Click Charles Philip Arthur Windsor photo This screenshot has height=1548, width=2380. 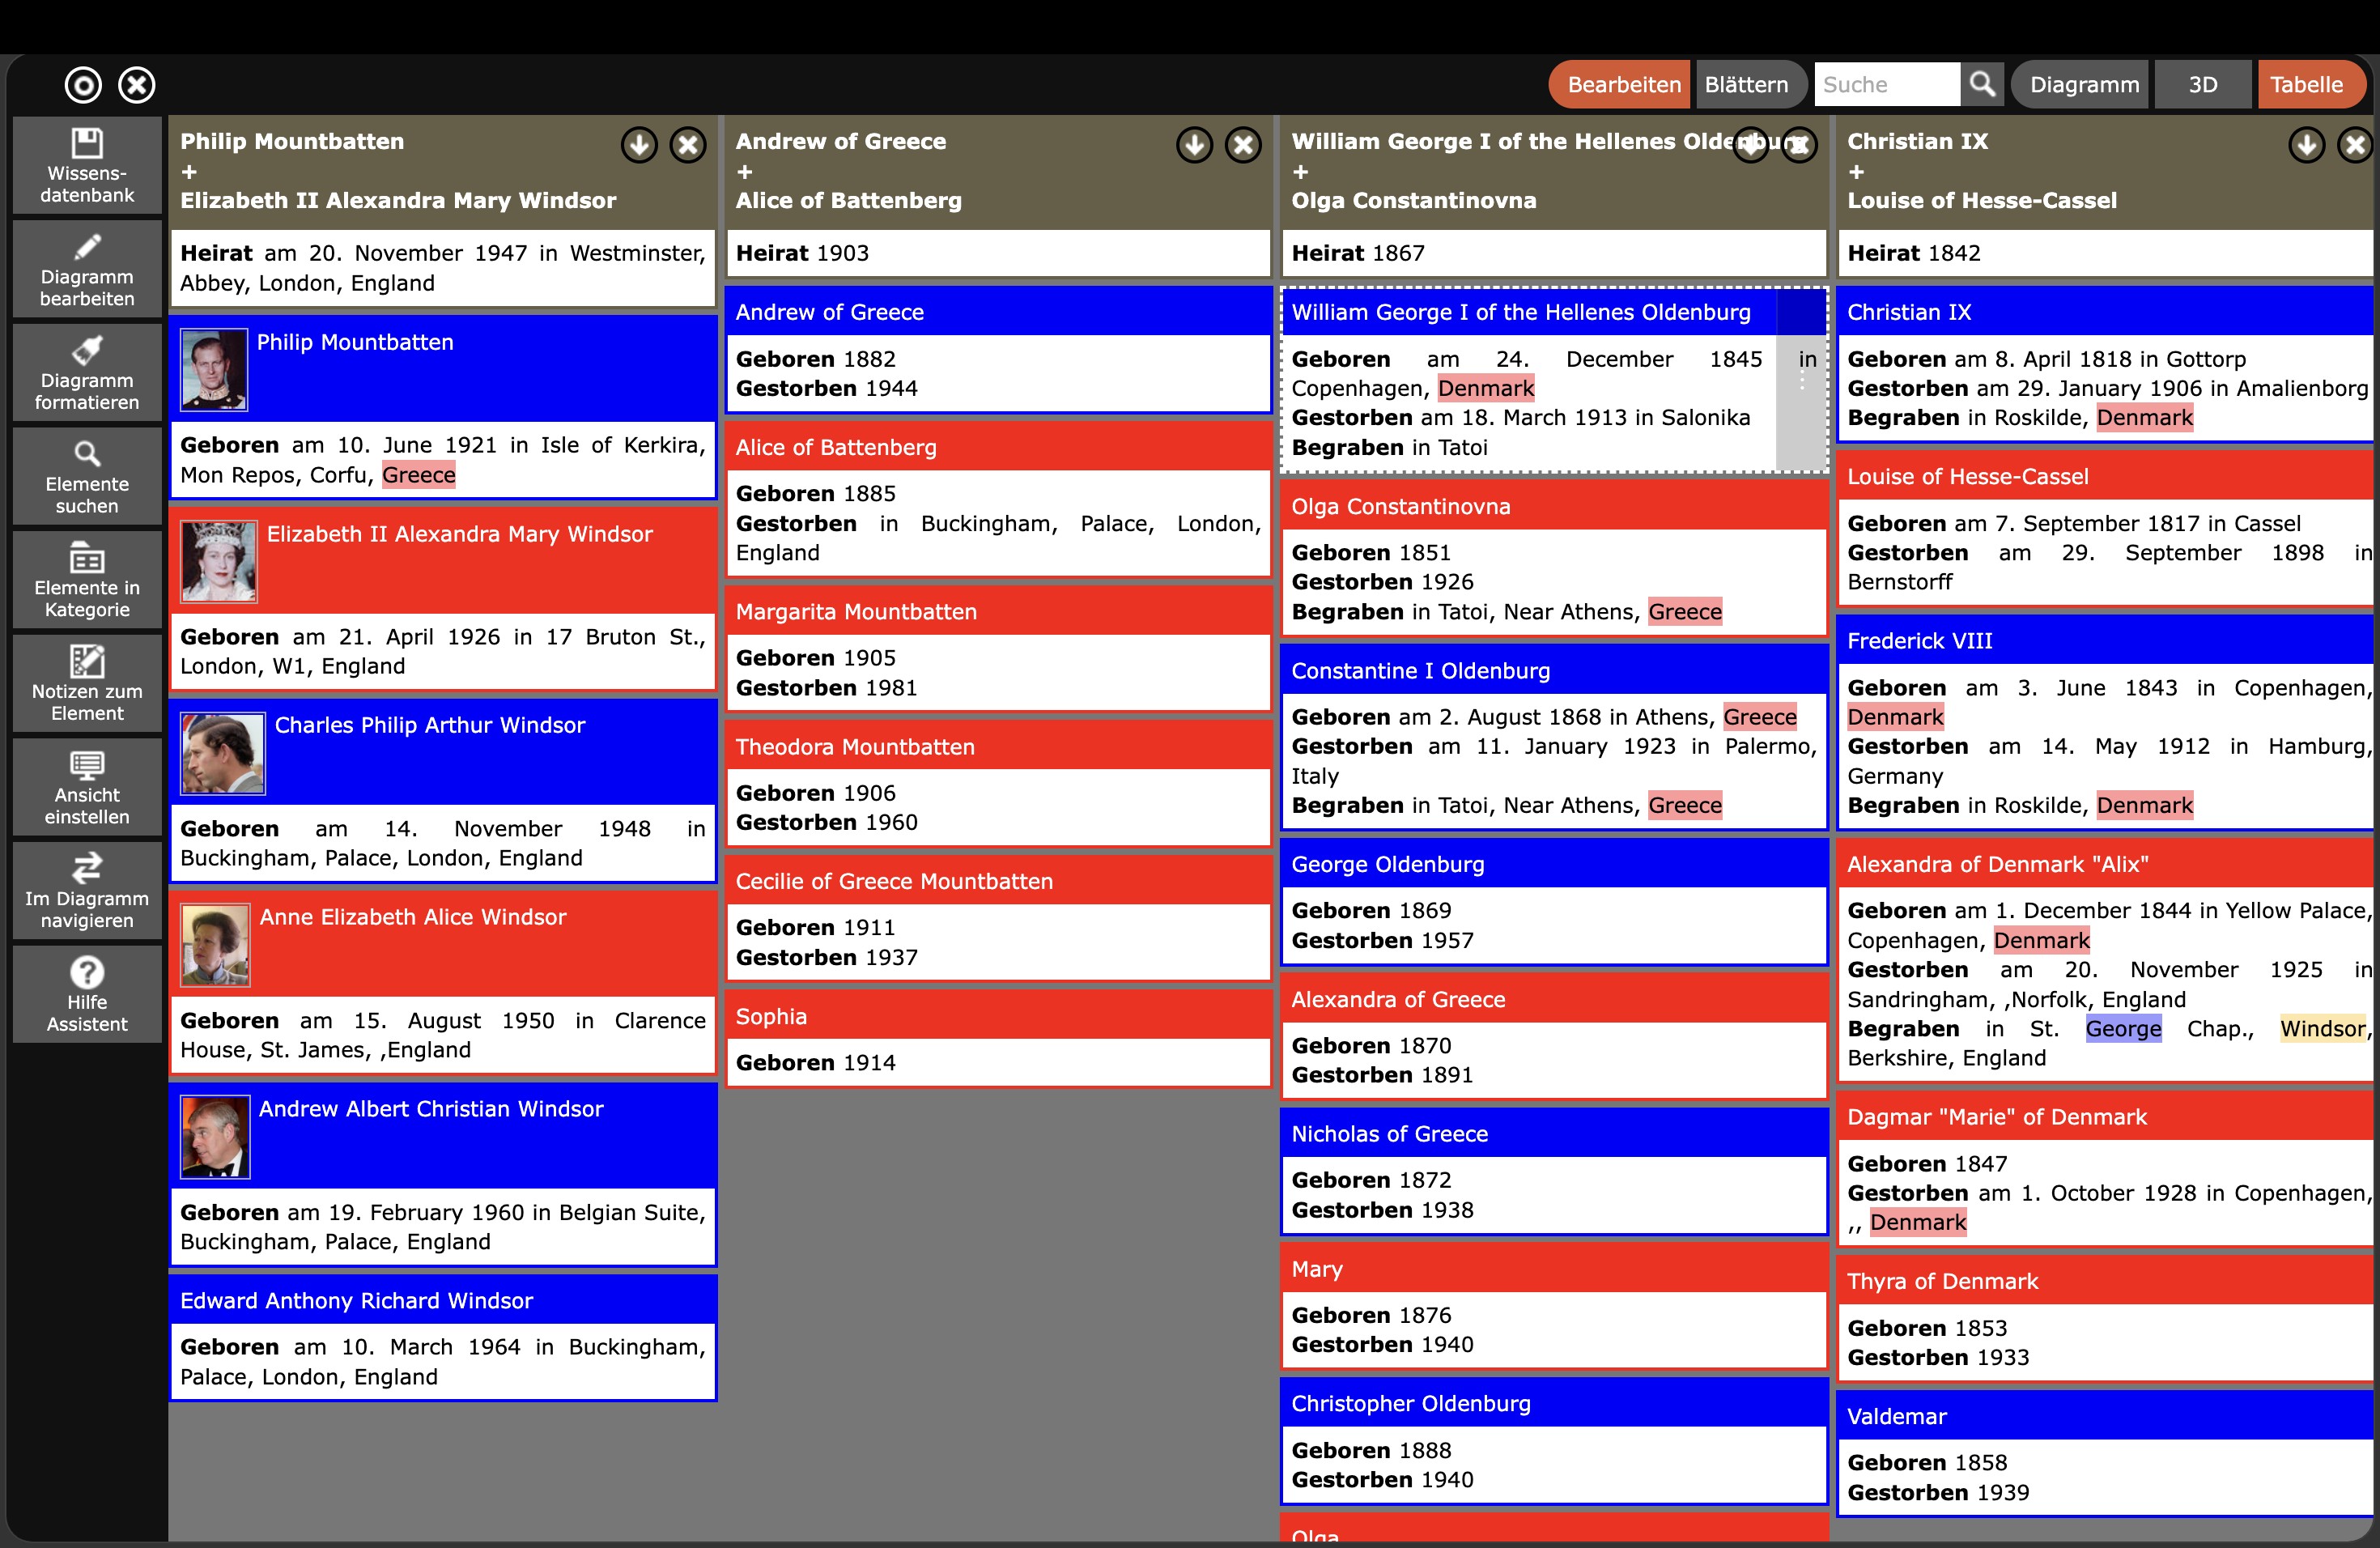tap(223, 753)
